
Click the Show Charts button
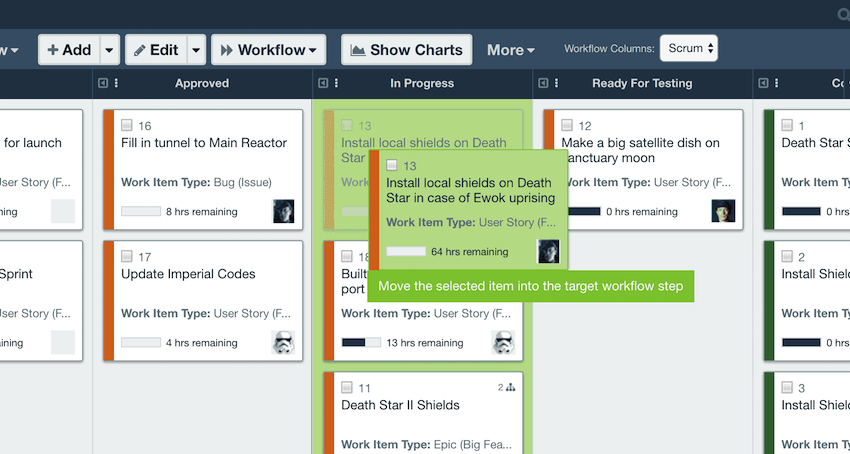[407, 50]
